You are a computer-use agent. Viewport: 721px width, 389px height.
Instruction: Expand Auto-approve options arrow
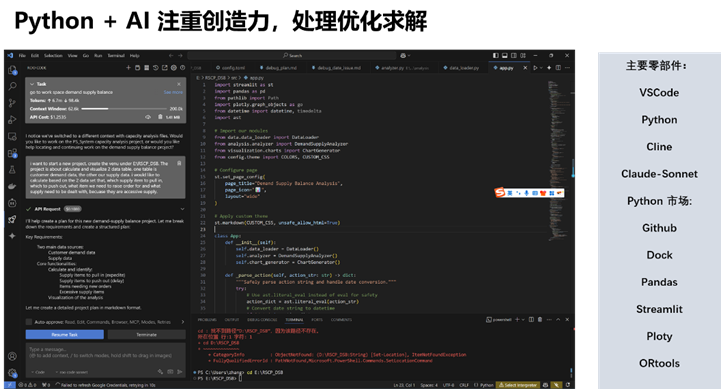pos(183,322)
